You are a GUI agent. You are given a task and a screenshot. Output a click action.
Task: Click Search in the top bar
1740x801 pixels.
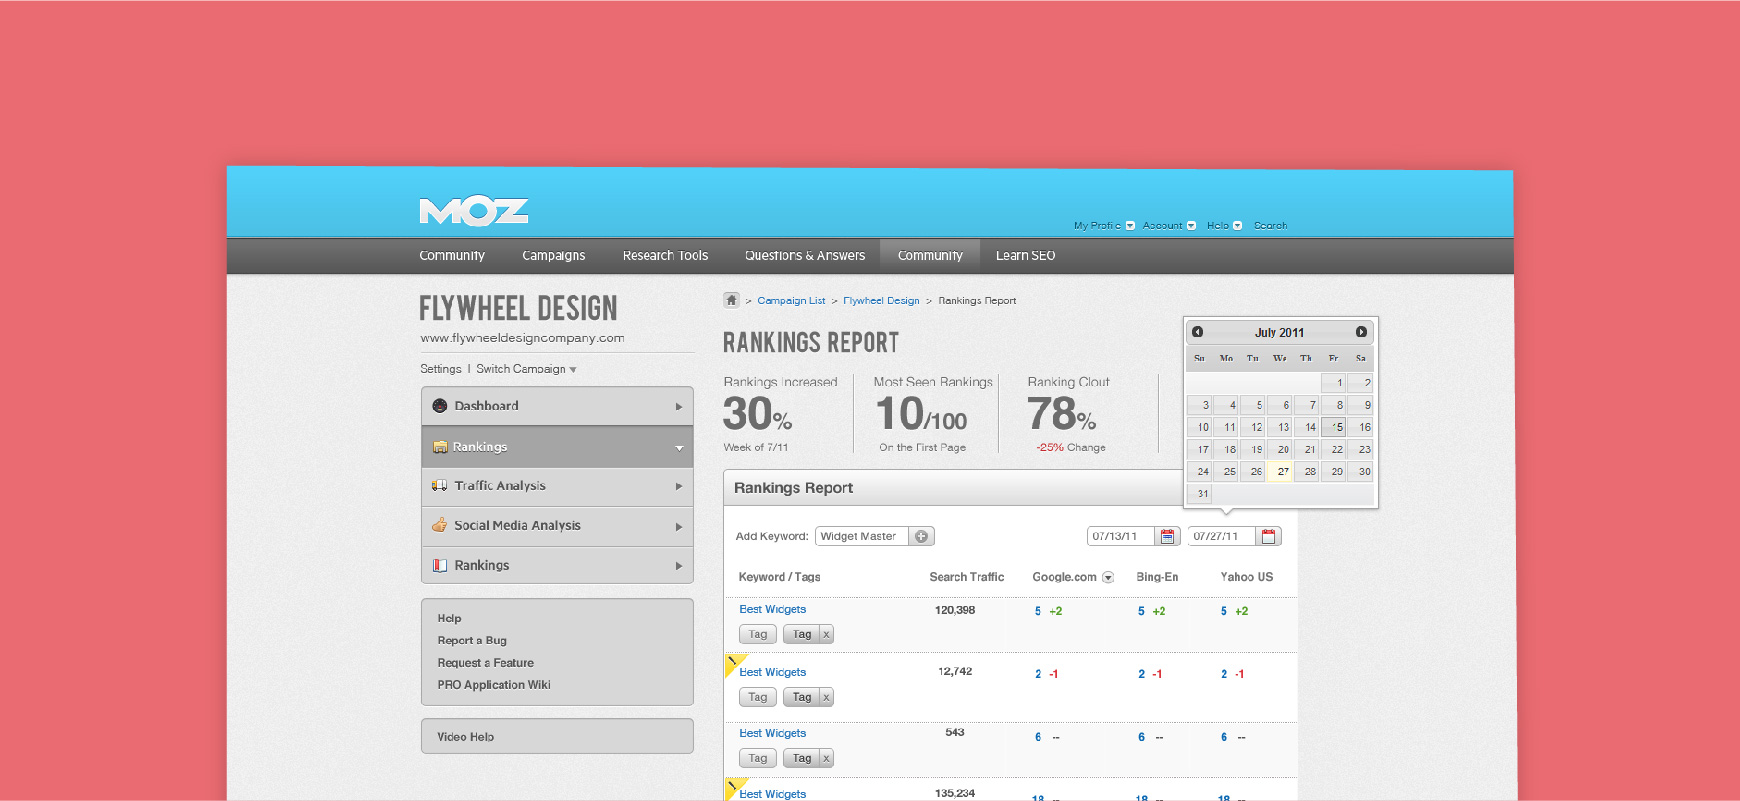point(1270,226)
